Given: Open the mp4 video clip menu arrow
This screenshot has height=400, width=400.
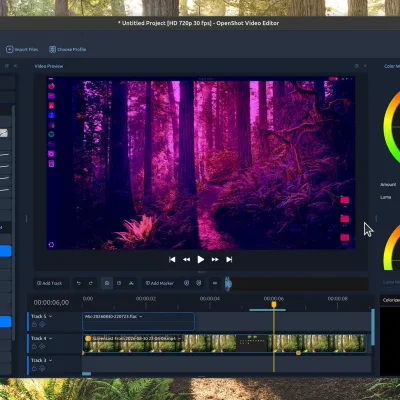Looking at the screenshot, I should [180, 338].
